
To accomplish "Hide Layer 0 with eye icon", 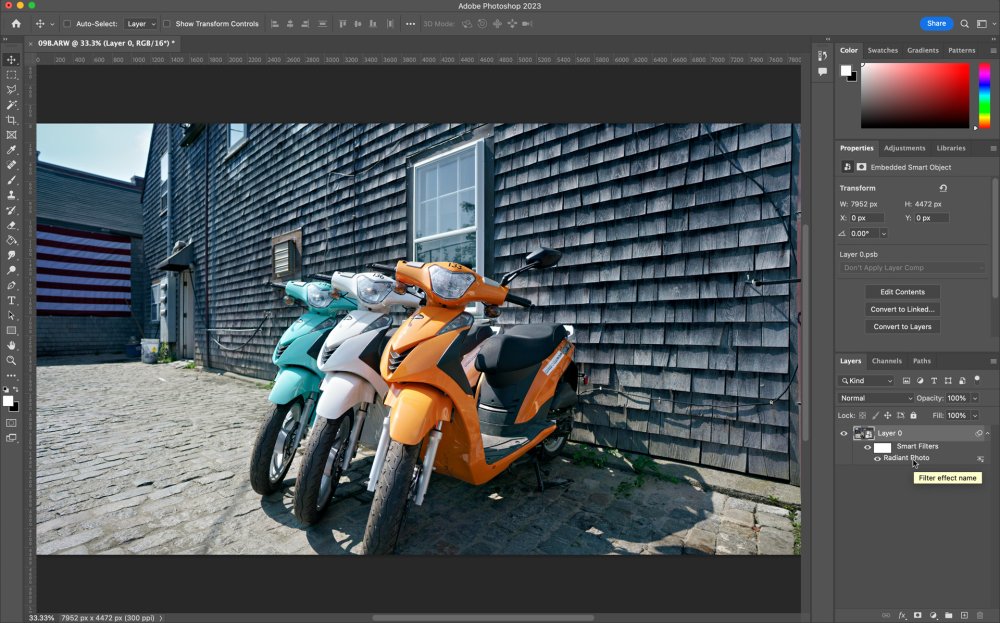I will (843, 433).
